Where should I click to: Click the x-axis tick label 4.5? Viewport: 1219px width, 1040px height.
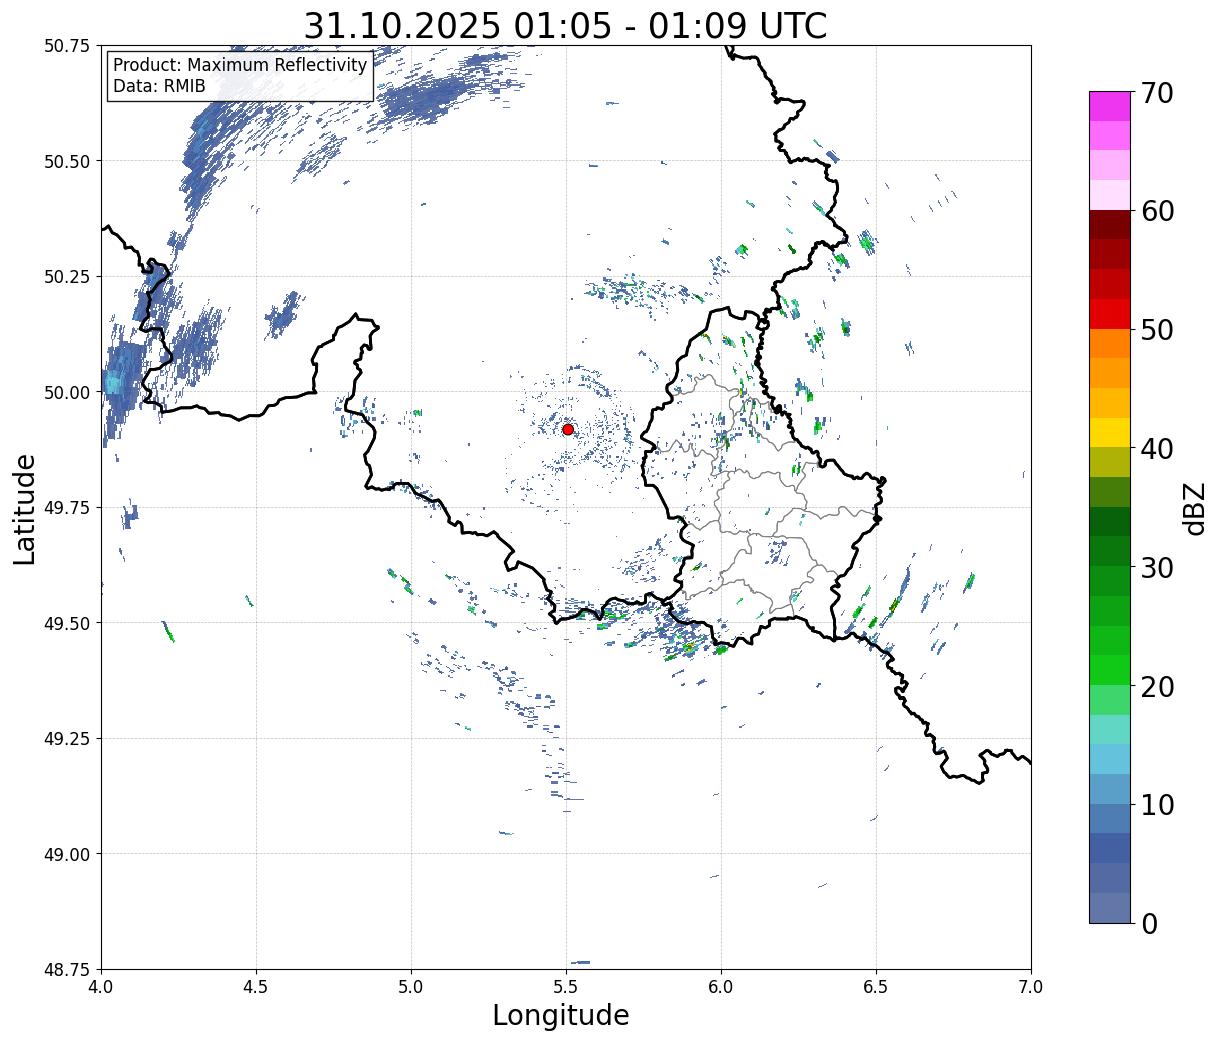(256, 987)
